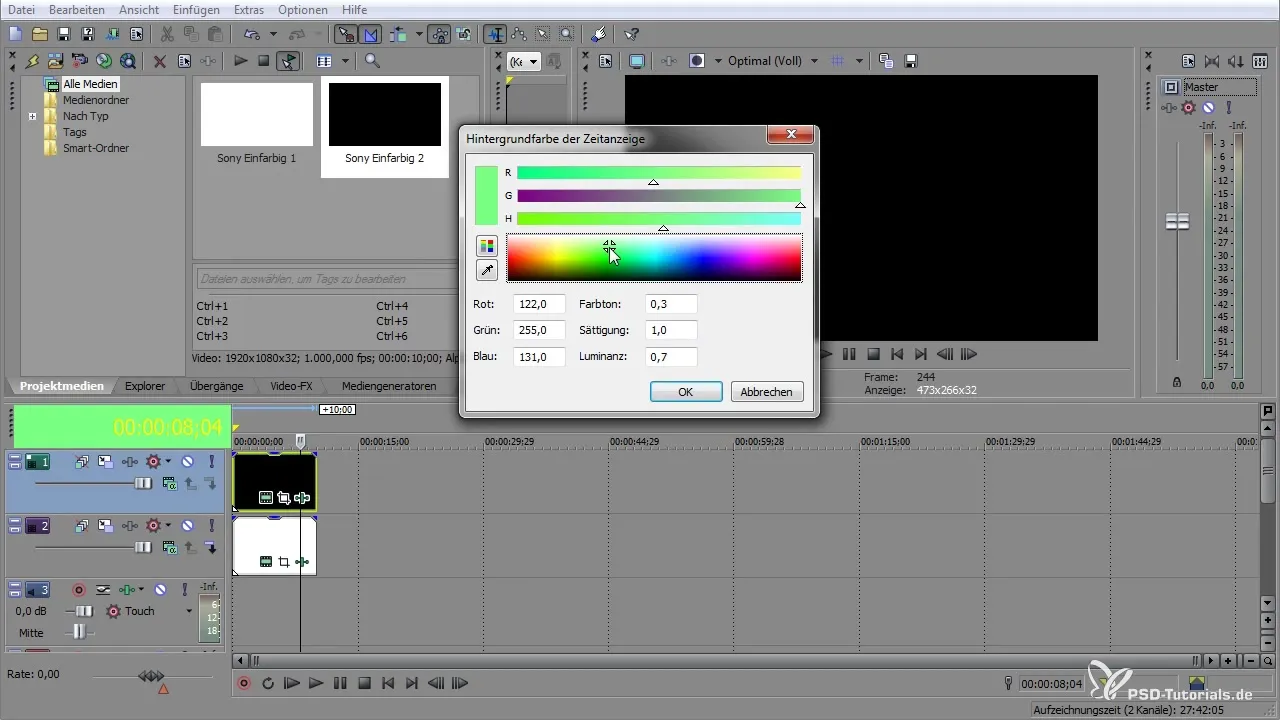1280x720 pixels.
Task: Arm audio track 3 for recording
Action: pos(77,590)
